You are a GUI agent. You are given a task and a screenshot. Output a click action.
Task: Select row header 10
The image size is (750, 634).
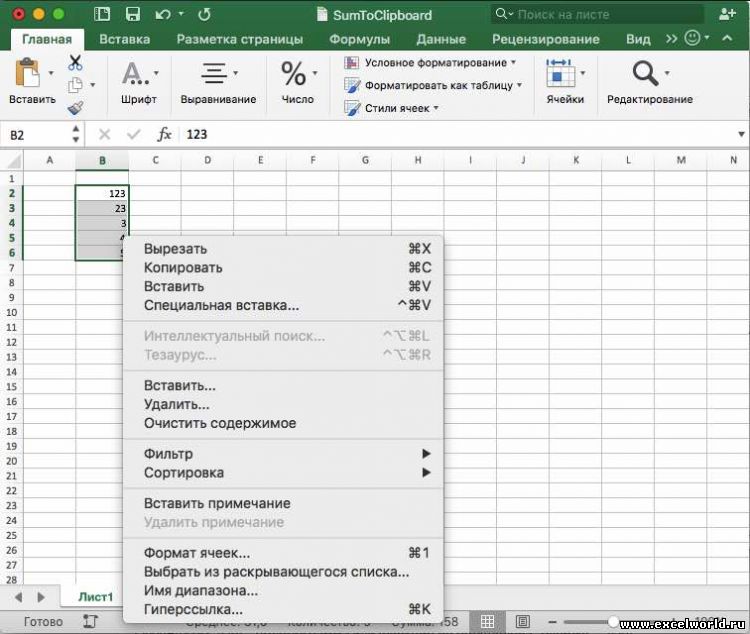(x=11, y=312)
